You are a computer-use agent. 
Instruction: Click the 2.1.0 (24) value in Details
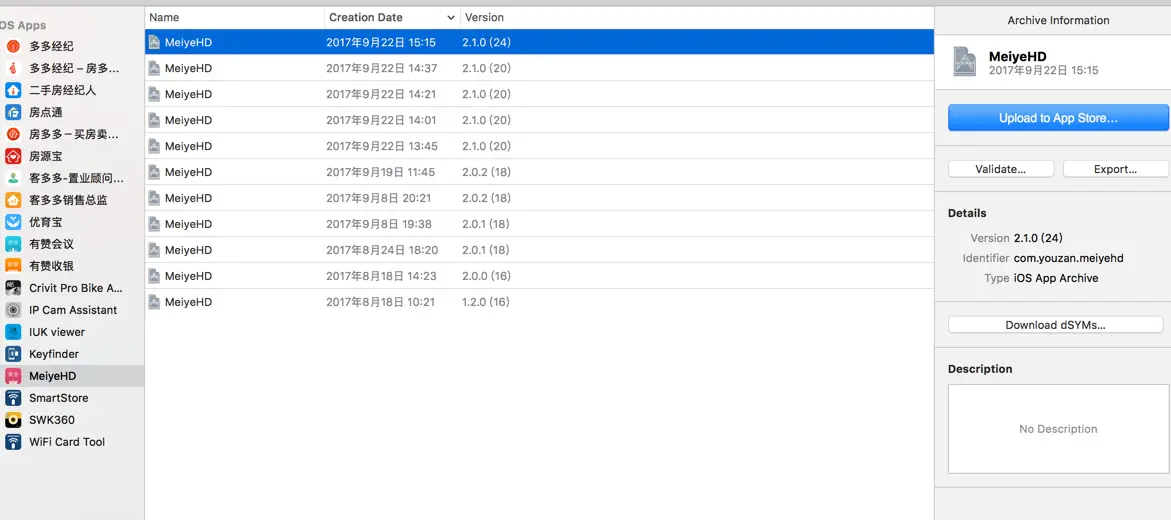point(1038,238)
